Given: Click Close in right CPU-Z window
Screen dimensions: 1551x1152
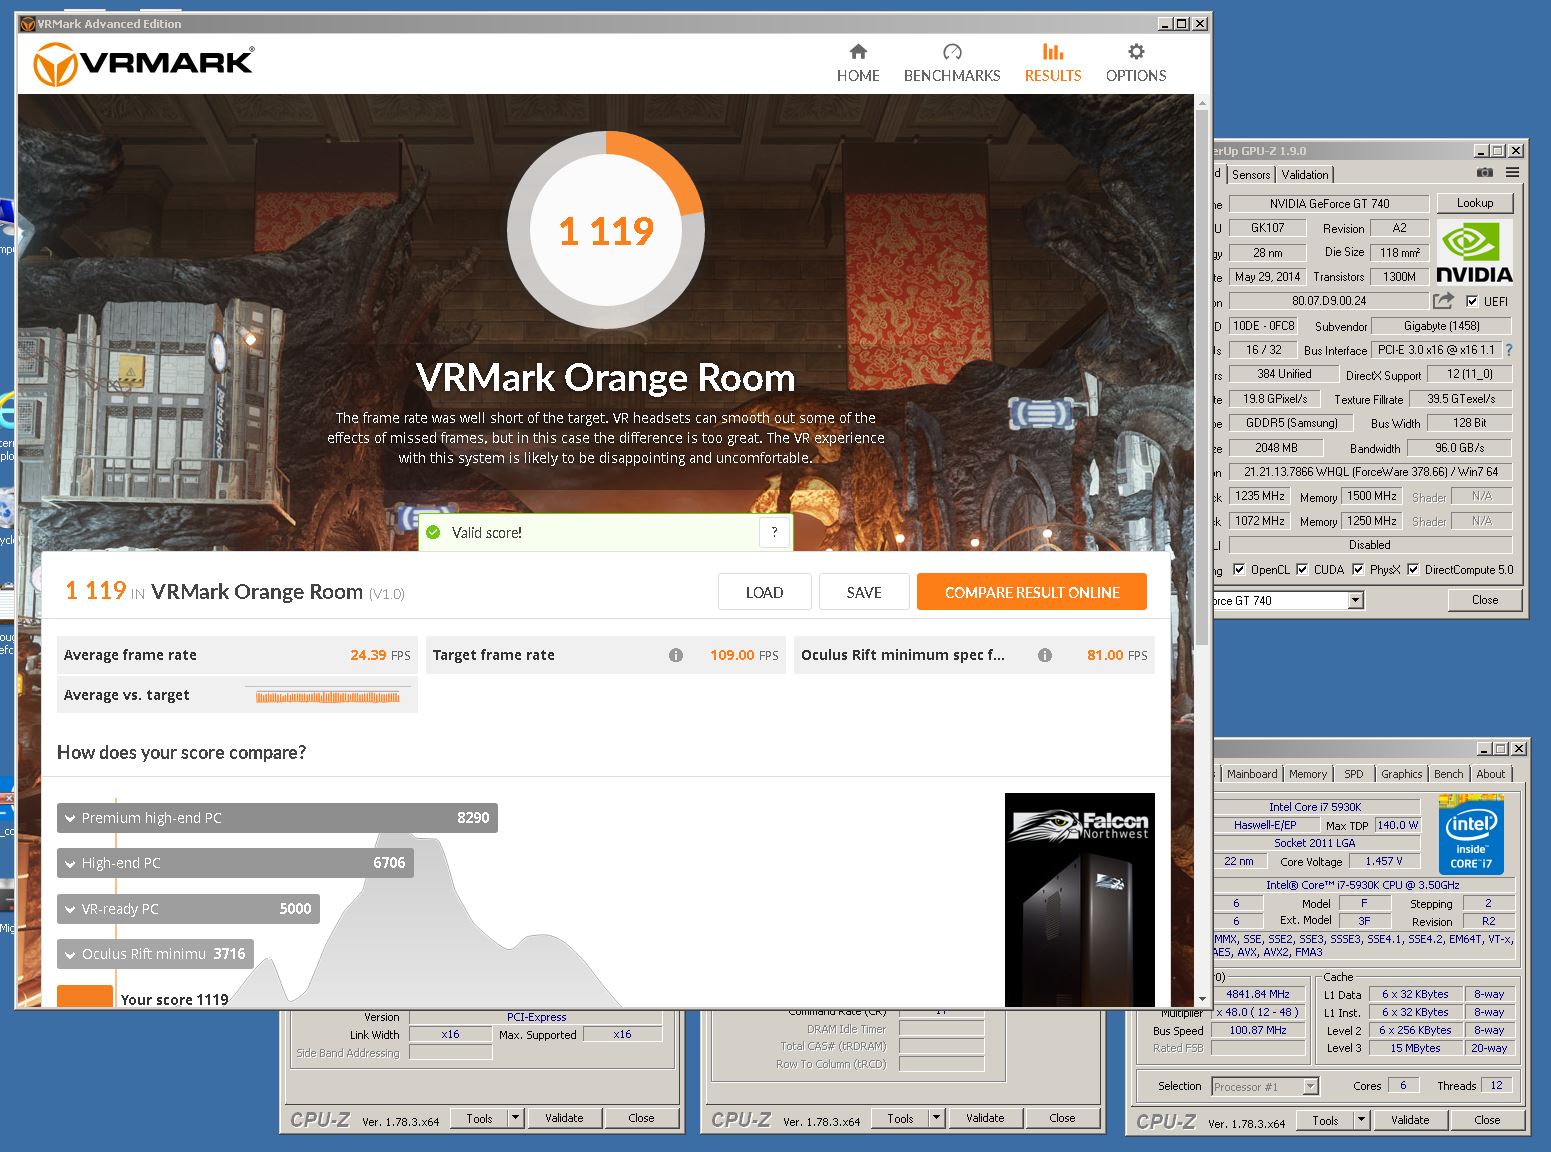Looking at the screenshot, I should [1487, 1120].
